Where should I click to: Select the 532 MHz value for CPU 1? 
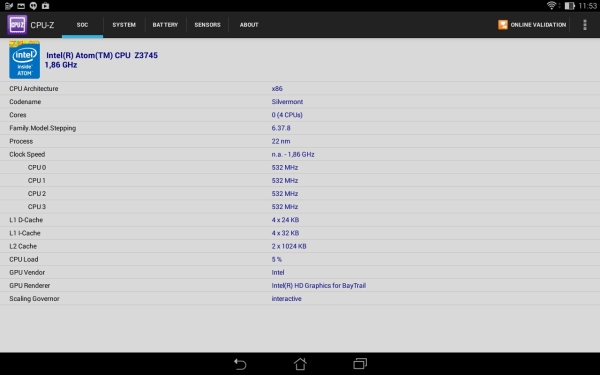285,181
